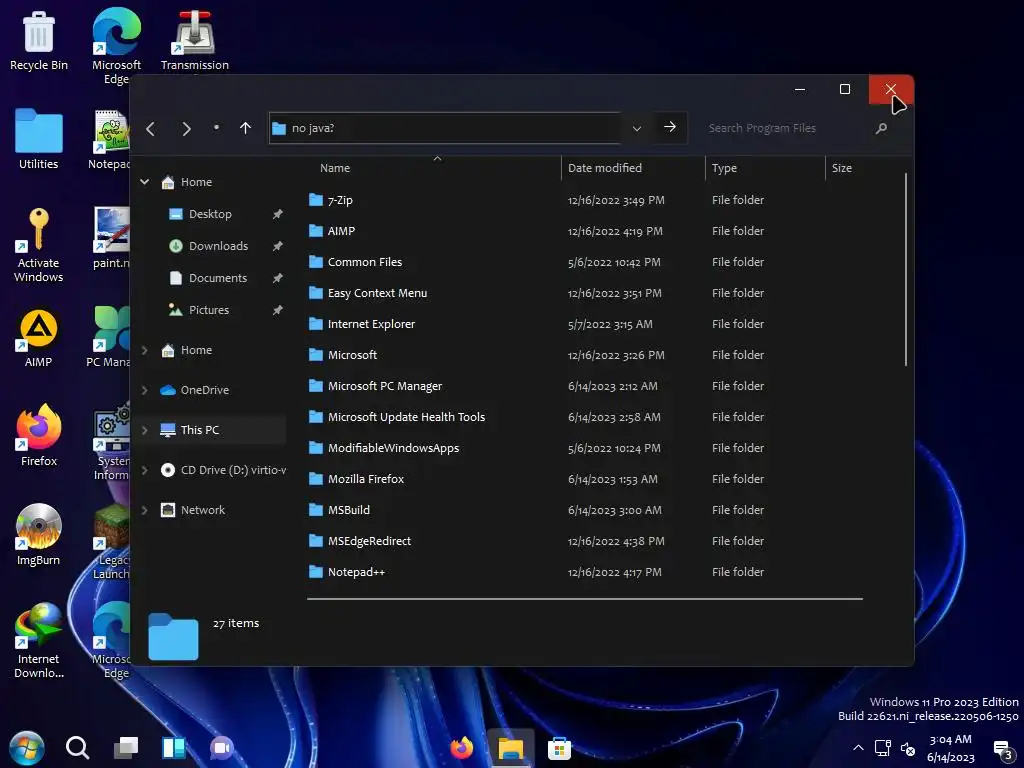Open the Chat icon on taskbar

pos(222,748)
